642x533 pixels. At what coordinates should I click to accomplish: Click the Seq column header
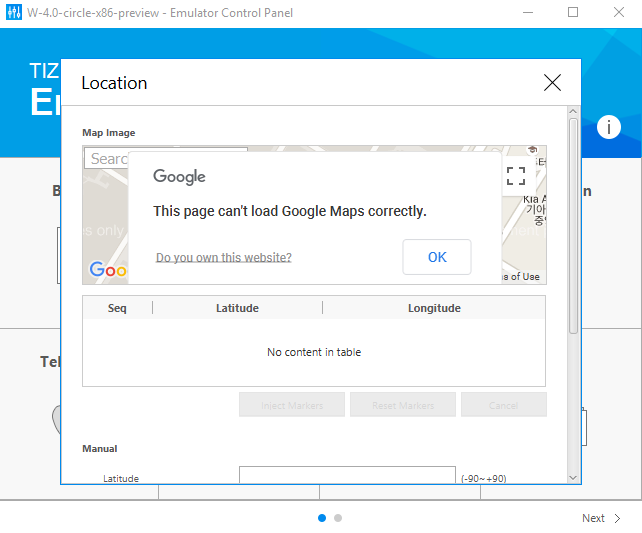117,308
